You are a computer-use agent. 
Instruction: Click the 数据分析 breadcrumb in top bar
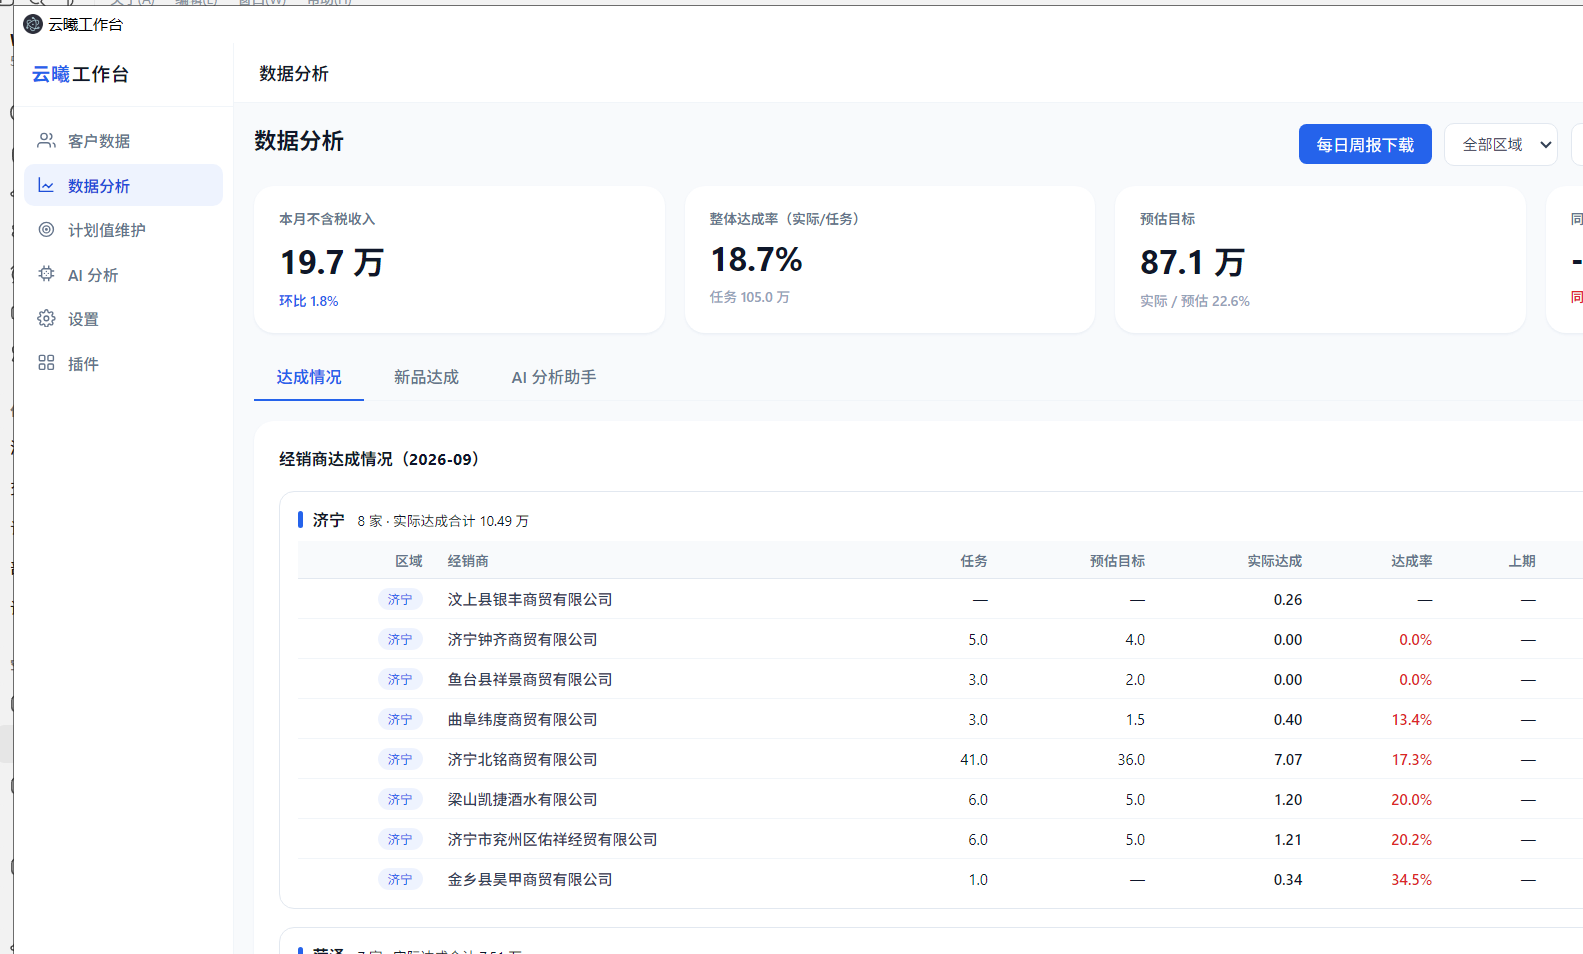(294, 74)
